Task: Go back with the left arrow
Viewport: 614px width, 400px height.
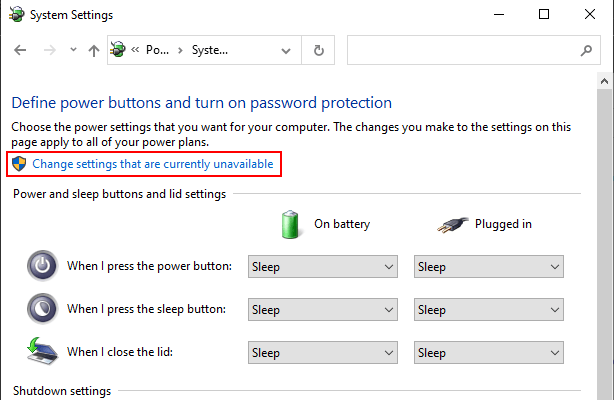Action: (20, 50)
